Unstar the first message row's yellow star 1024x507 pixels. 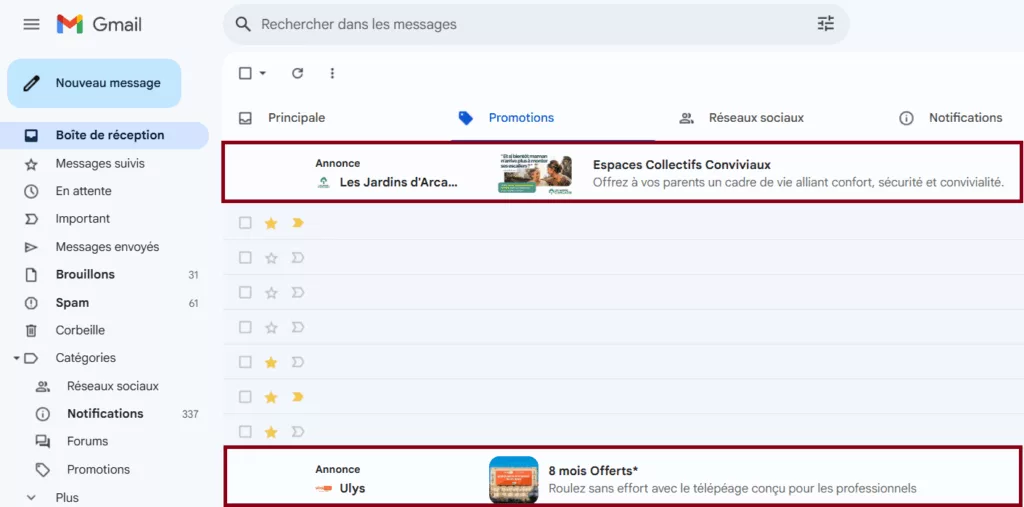click(x=271, y=223)
